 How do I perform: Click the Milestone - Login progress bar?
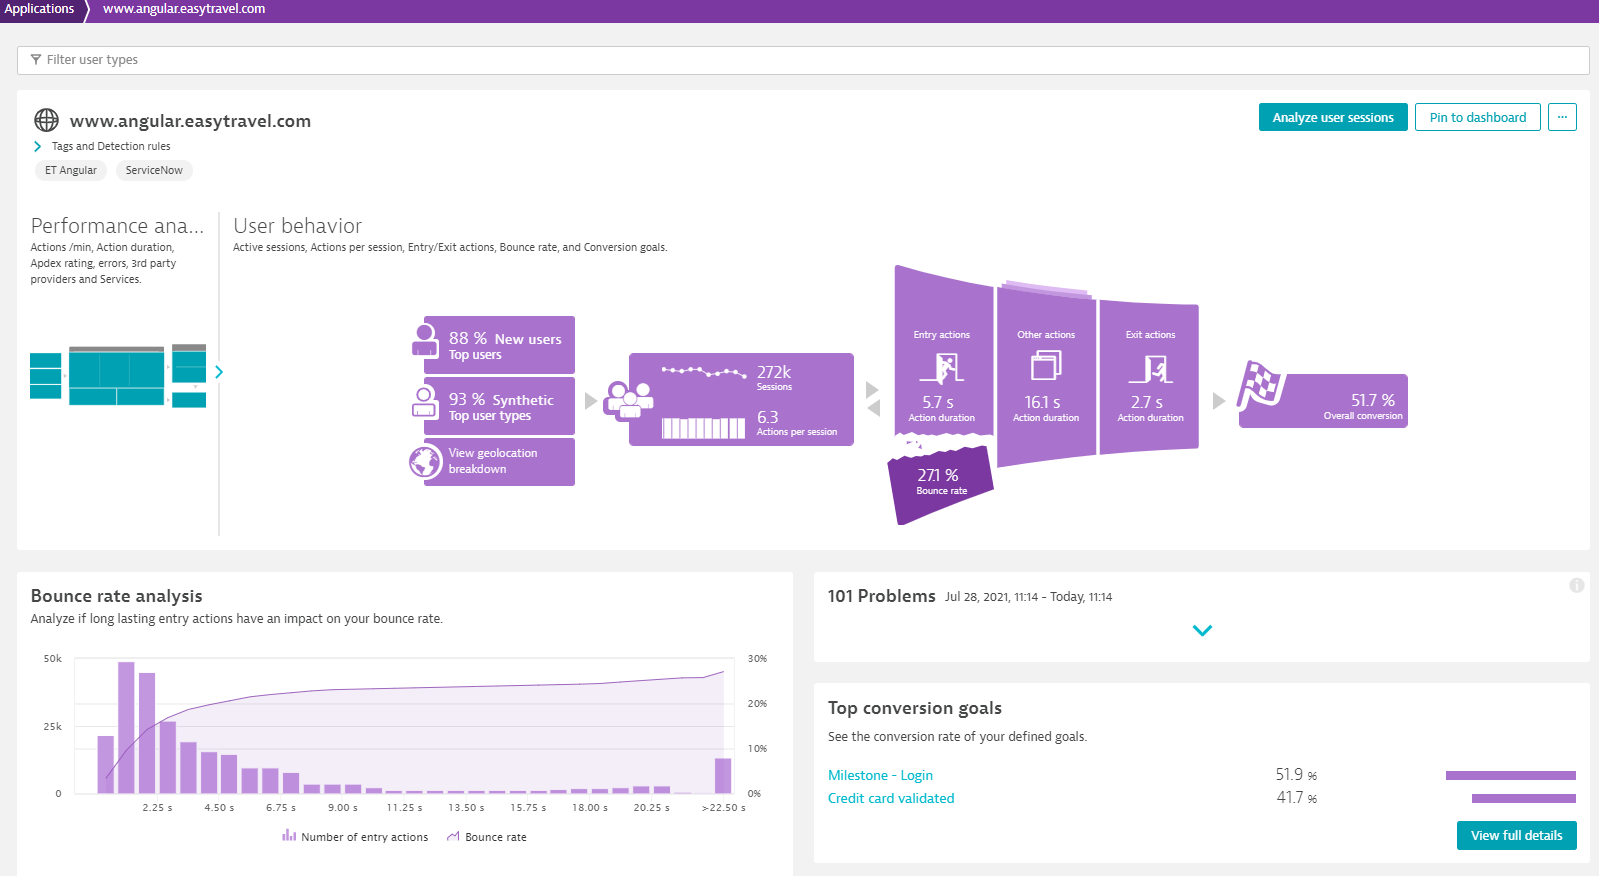point(1511,775)
